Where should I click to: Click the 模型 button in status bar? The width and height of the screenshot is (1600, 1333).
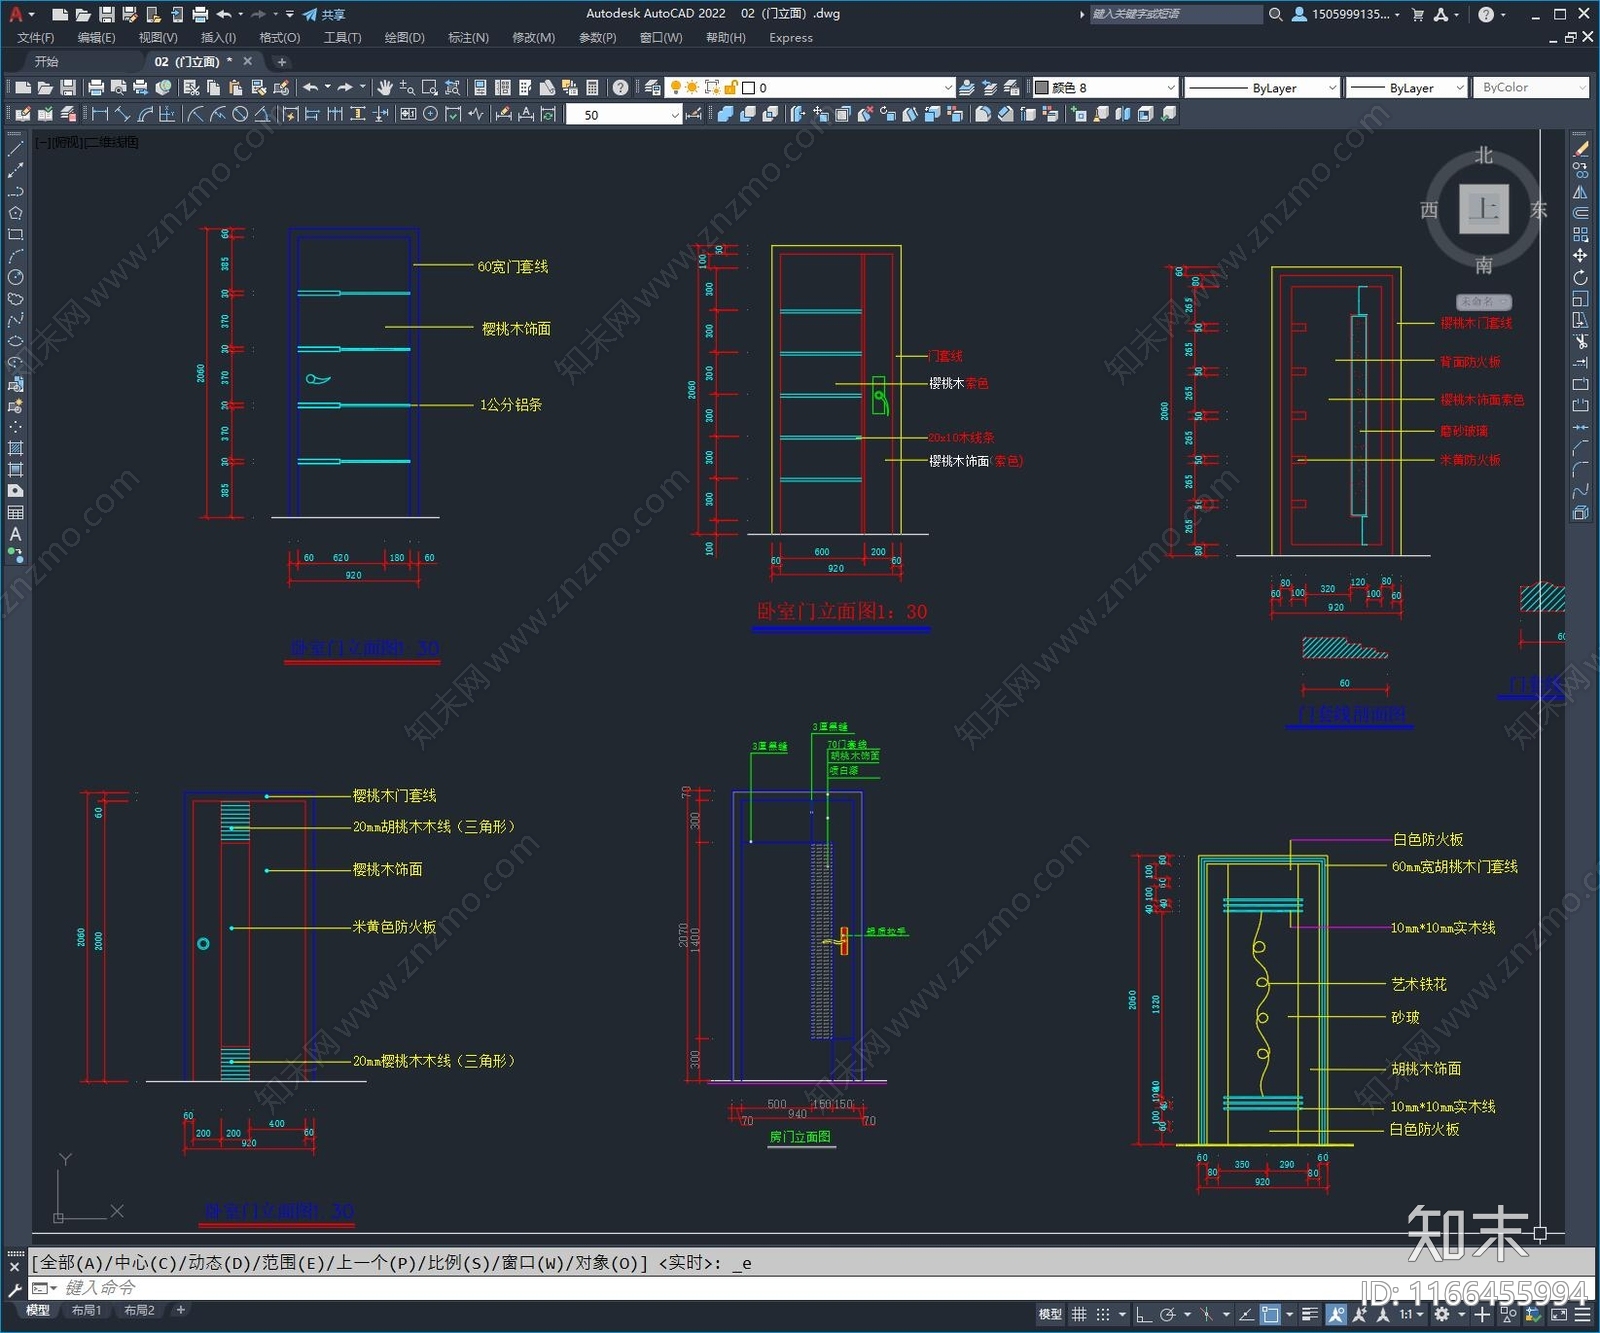click(x=1050, y=1314)
